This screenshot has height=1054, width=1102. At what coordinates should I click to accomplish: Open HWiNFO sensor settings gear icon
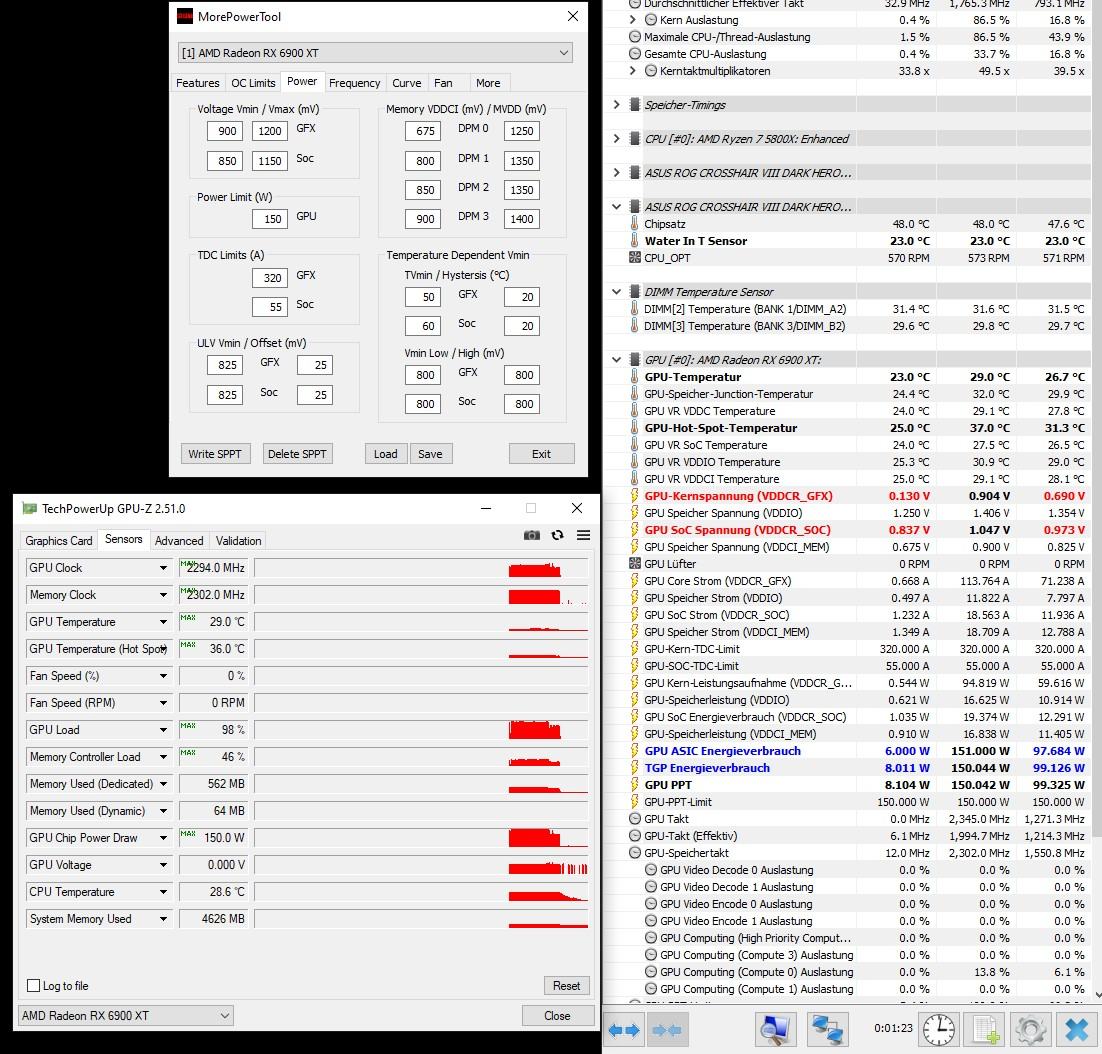click(1030, 1030)
